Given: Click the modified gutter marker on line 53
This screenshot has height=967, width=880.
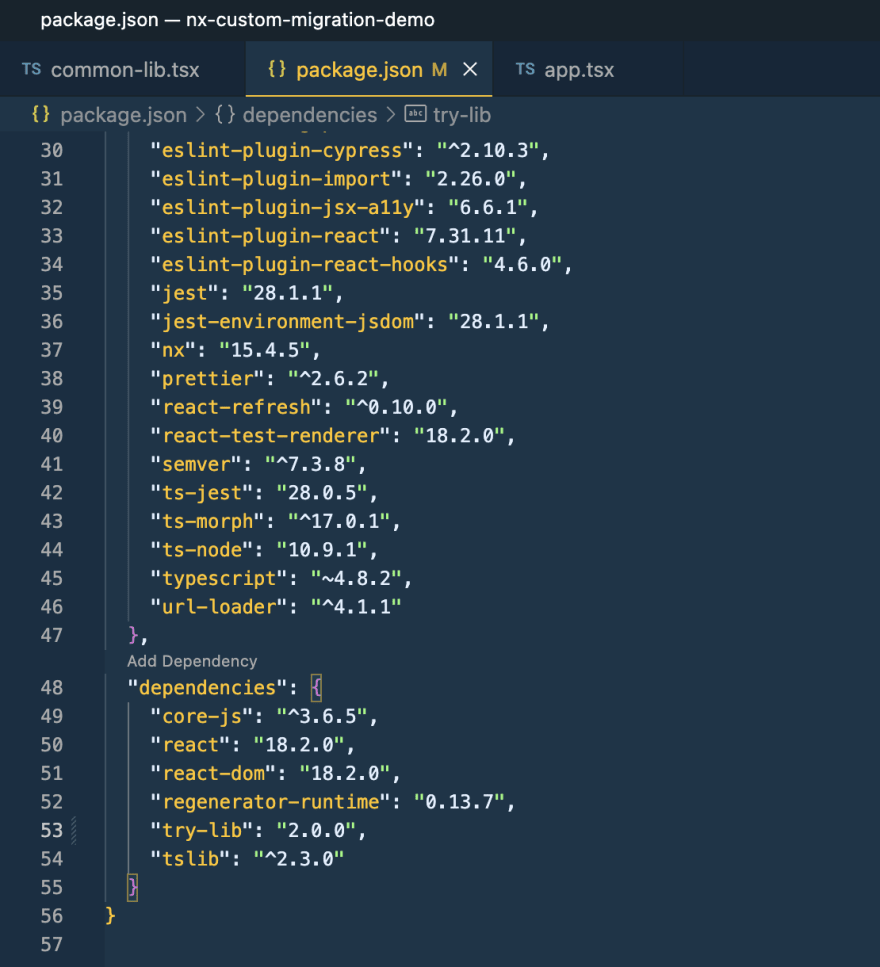Looking at the screenshot, I should click(x=73, y=830).
